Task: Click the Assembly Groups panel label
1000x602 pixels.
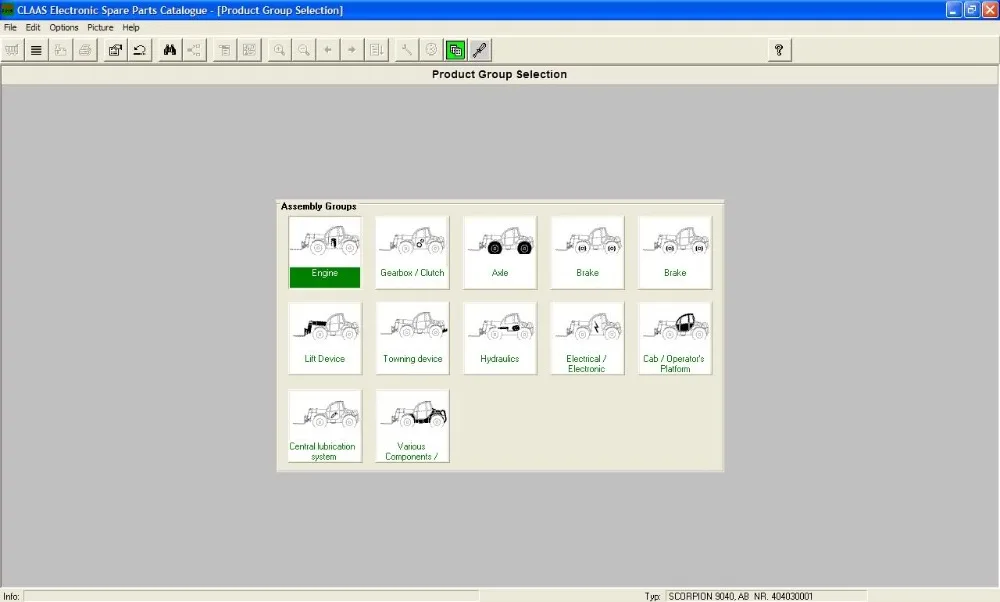Action: tap(318, 206)
